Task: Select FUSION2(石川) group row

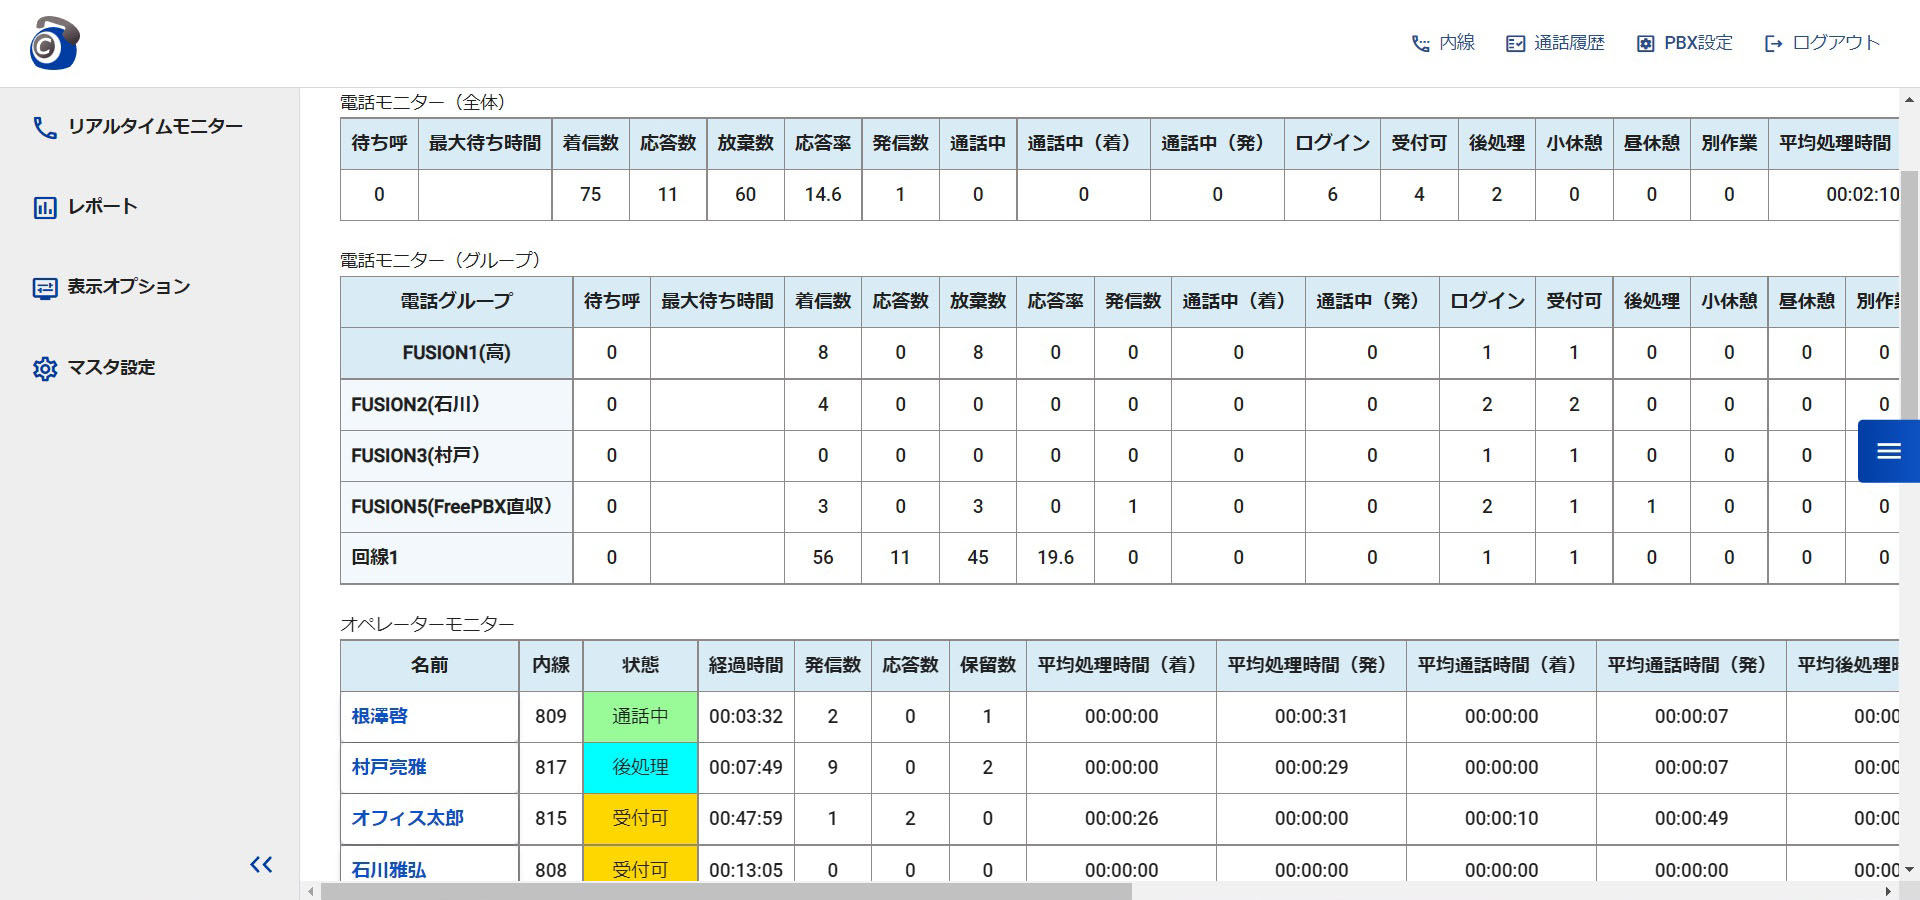Action: coord(456,404)
